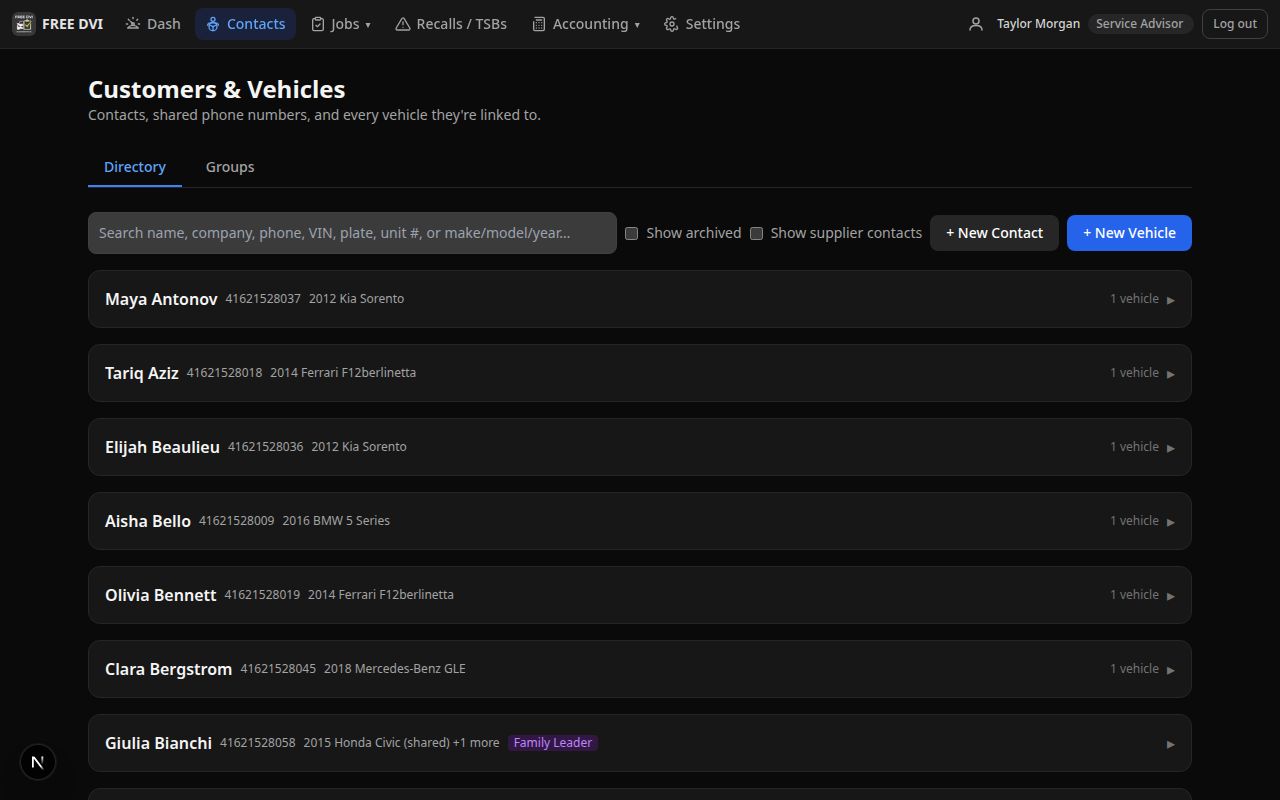Open Settings in the navbar
This screenshot has width=1280, height=800.
pos(702,24)
